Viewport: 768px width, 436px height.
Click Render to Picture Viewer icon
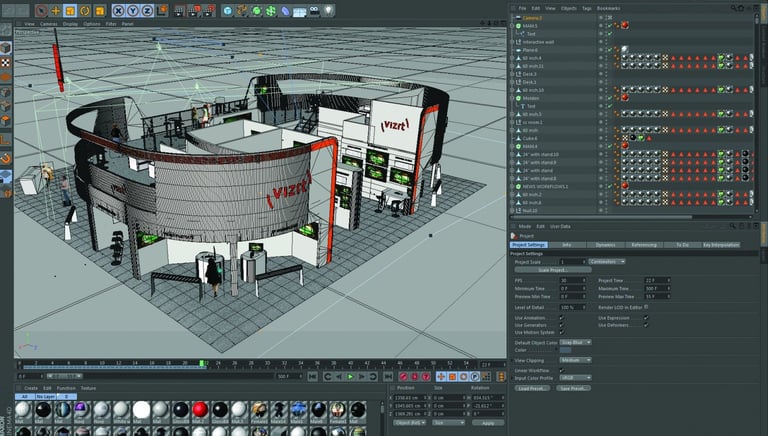pyautogui.click(x=194, y=10)
